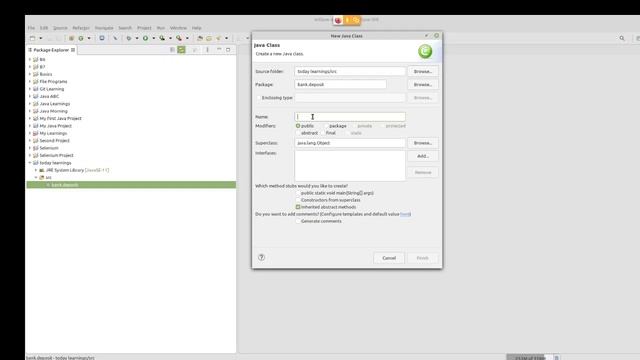Check public static void main method stub
This screenshot has height=360, width=640.
tap(298, 193)
